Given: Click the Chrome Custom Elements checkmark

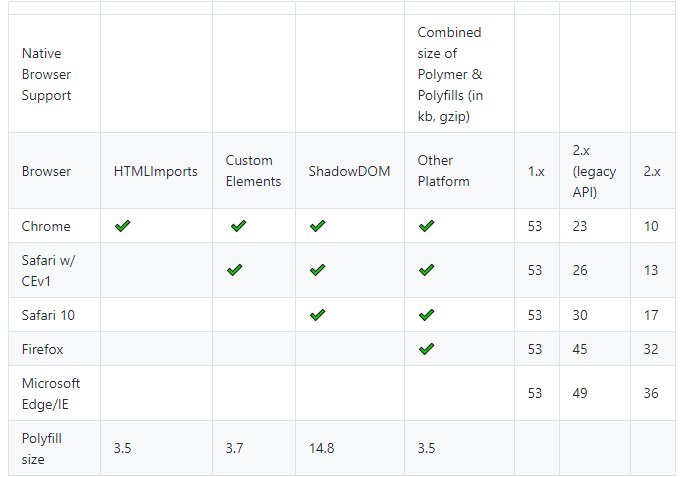Looking at the screenshot, I should pyautogui.click(x=238, y=226).
